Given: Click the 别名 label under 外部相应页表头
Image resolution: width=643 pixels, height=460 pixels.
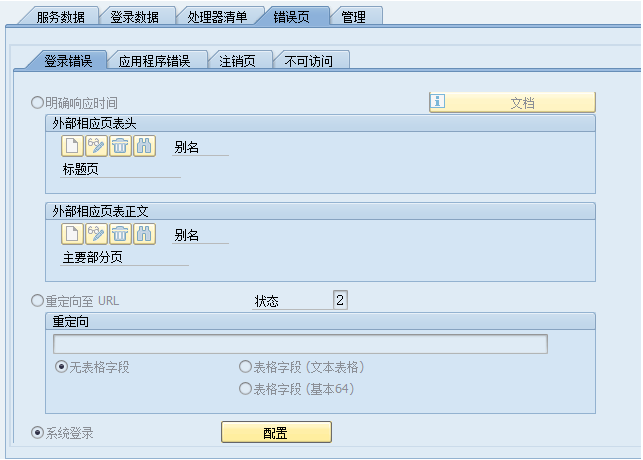Looking at the screenshot, I should (x=187, y=147).
